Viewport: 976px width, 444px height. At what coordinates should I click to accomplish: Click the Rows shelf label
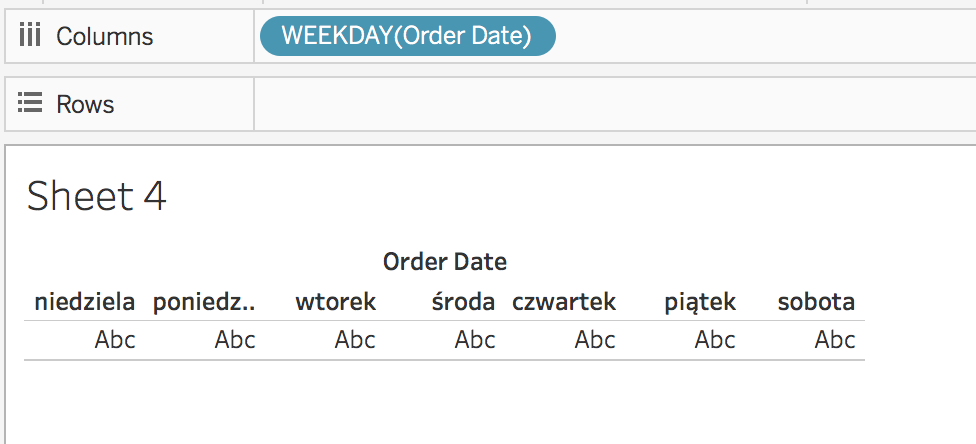[85, 103]
